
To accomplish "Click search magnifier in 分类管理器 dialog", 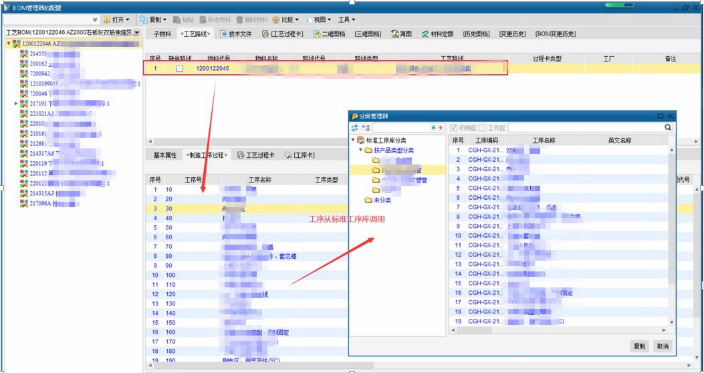I will [668, 128].
